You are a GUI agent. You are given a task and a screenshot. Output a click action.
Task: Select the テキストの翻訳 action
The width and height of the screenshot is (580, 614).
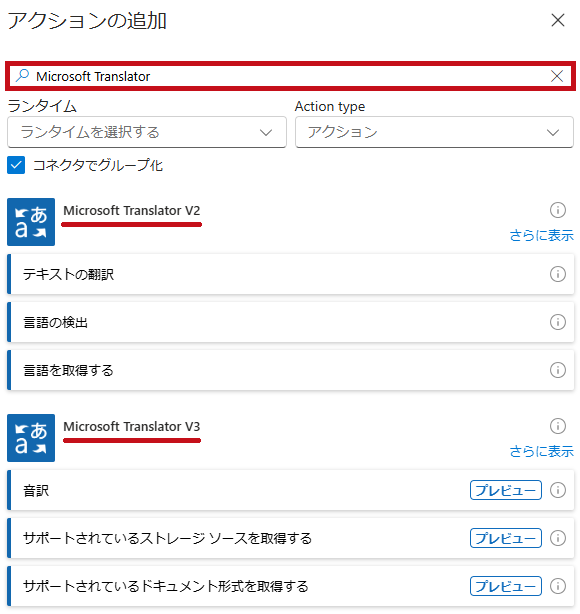coord(291,274)
